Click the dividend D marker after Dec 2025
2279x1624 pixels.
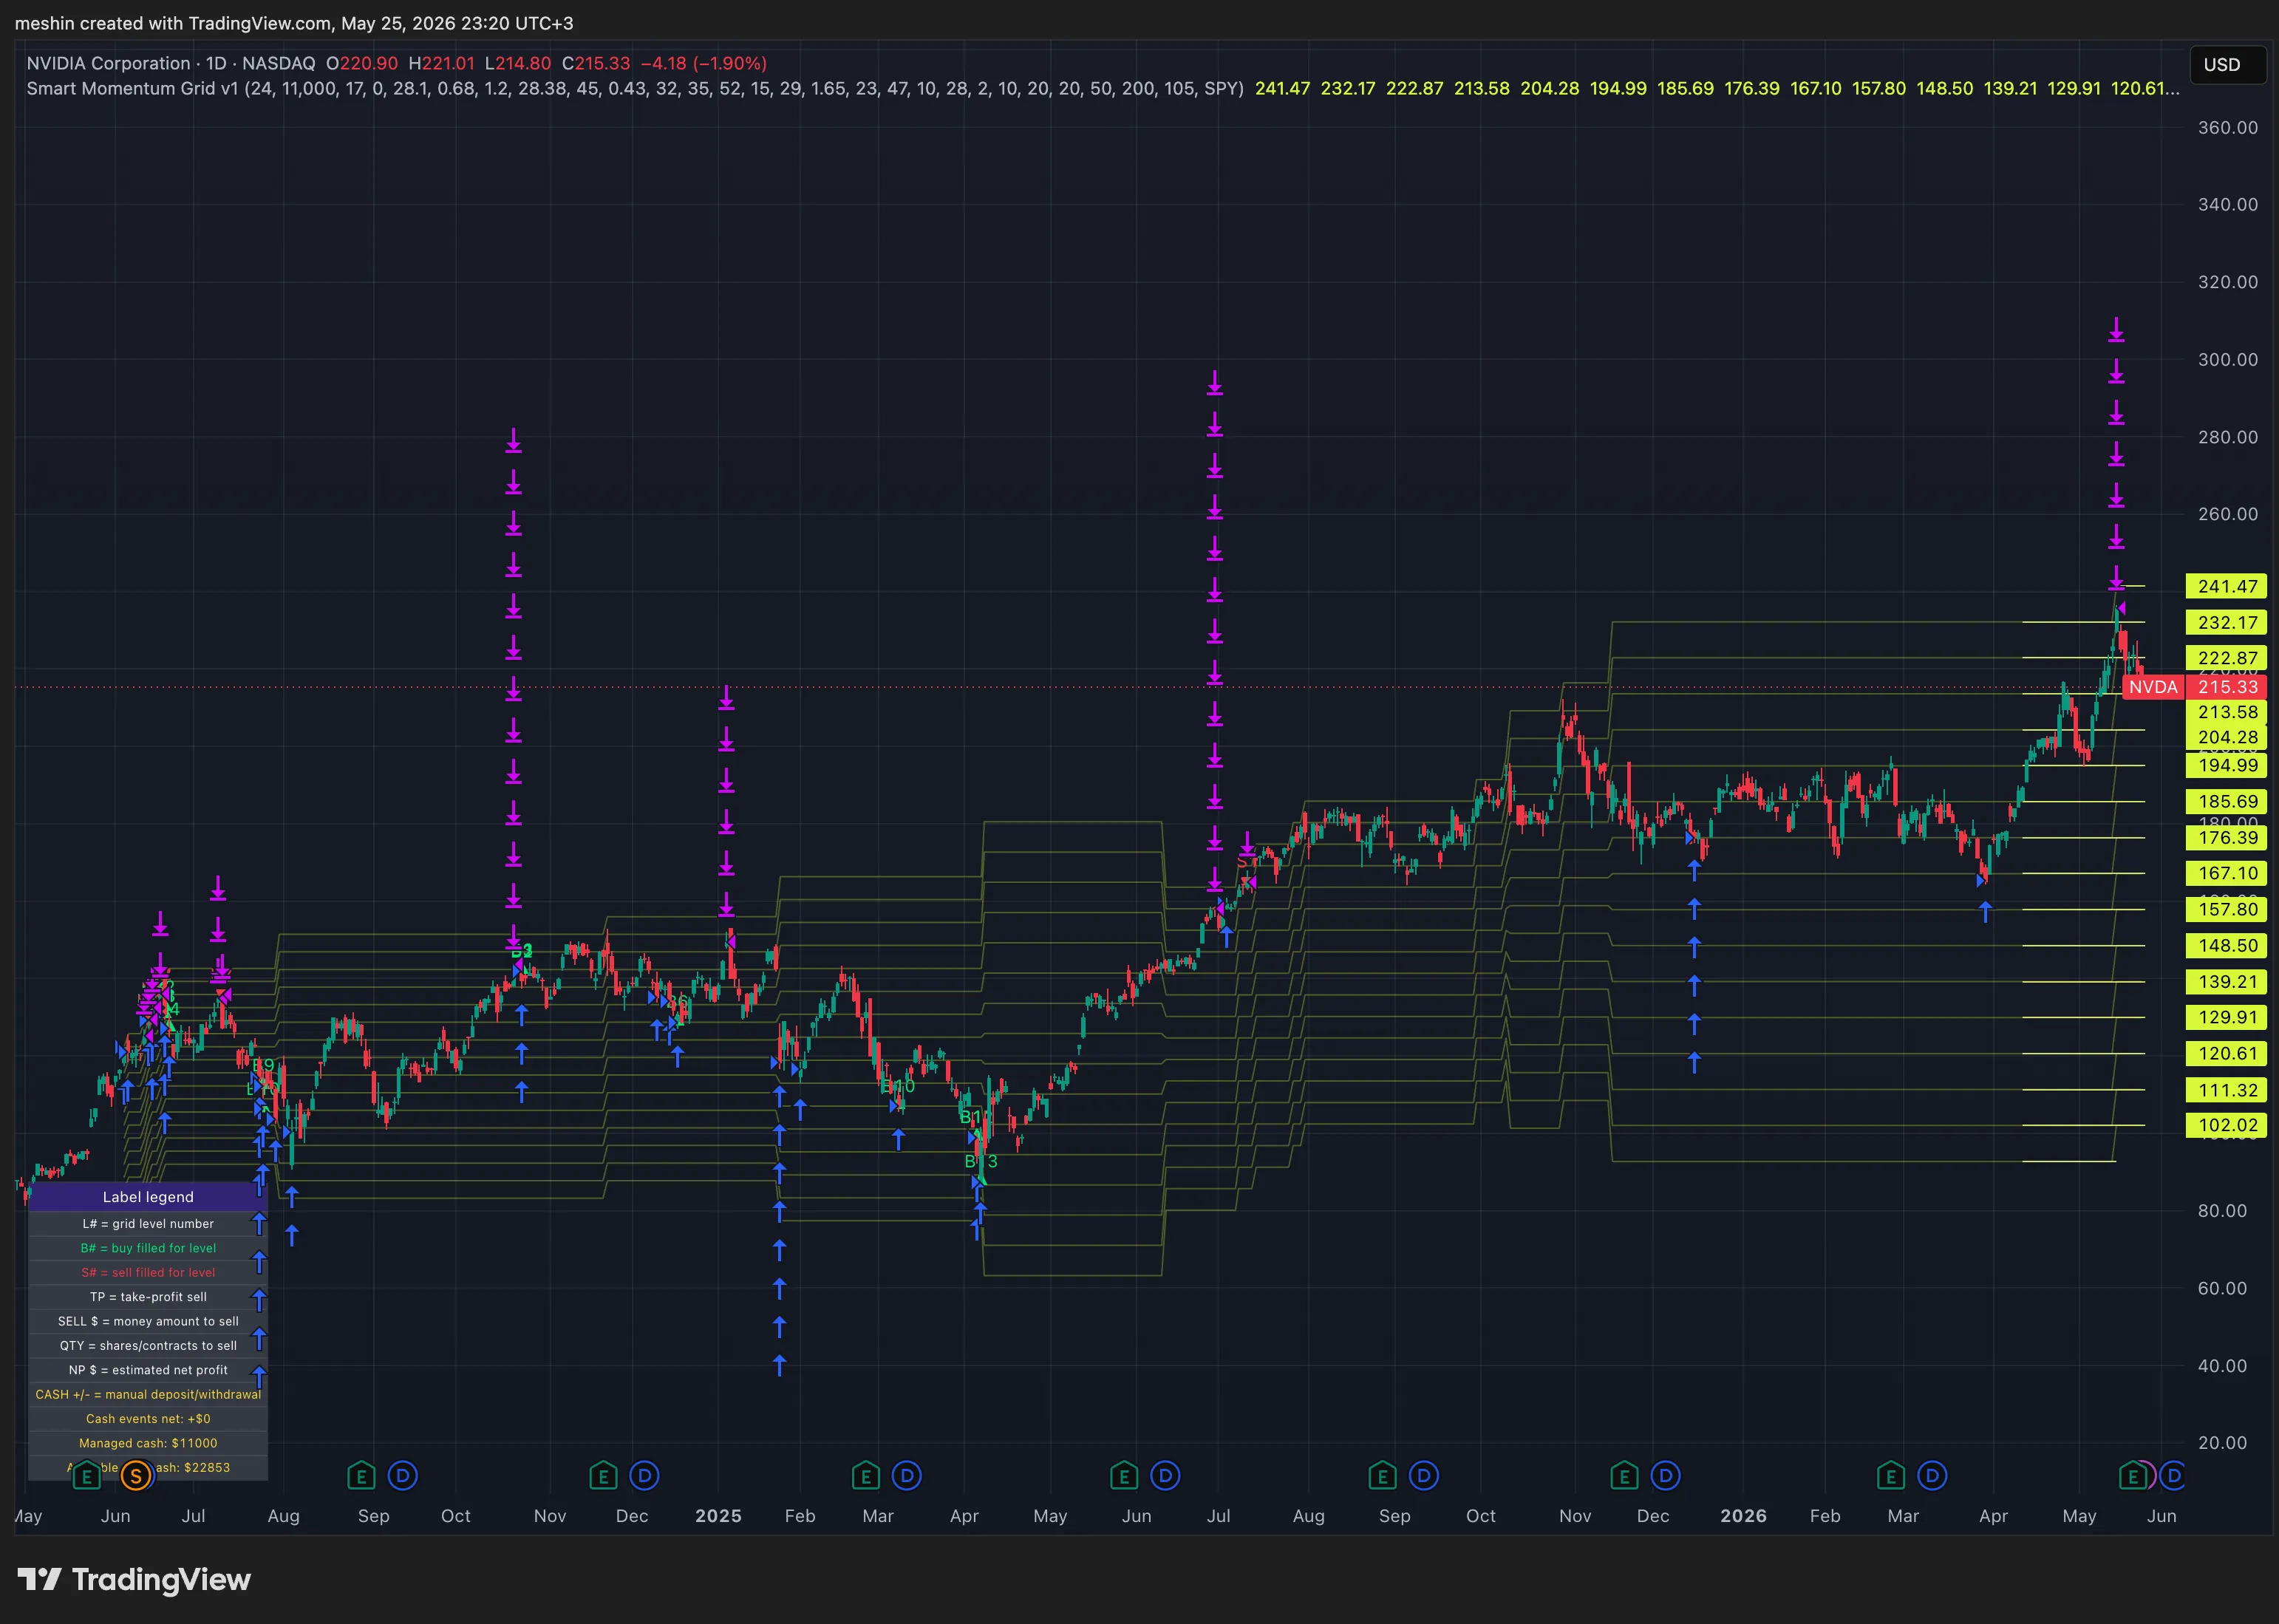point(1666,1475)
